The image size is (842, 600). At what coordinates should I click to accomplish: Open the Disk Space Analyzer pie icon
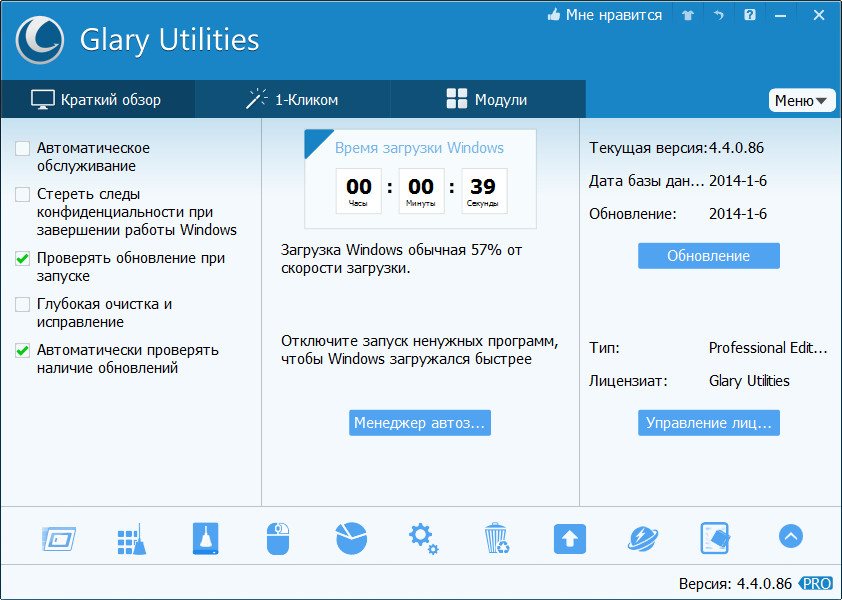coord(351,538)
